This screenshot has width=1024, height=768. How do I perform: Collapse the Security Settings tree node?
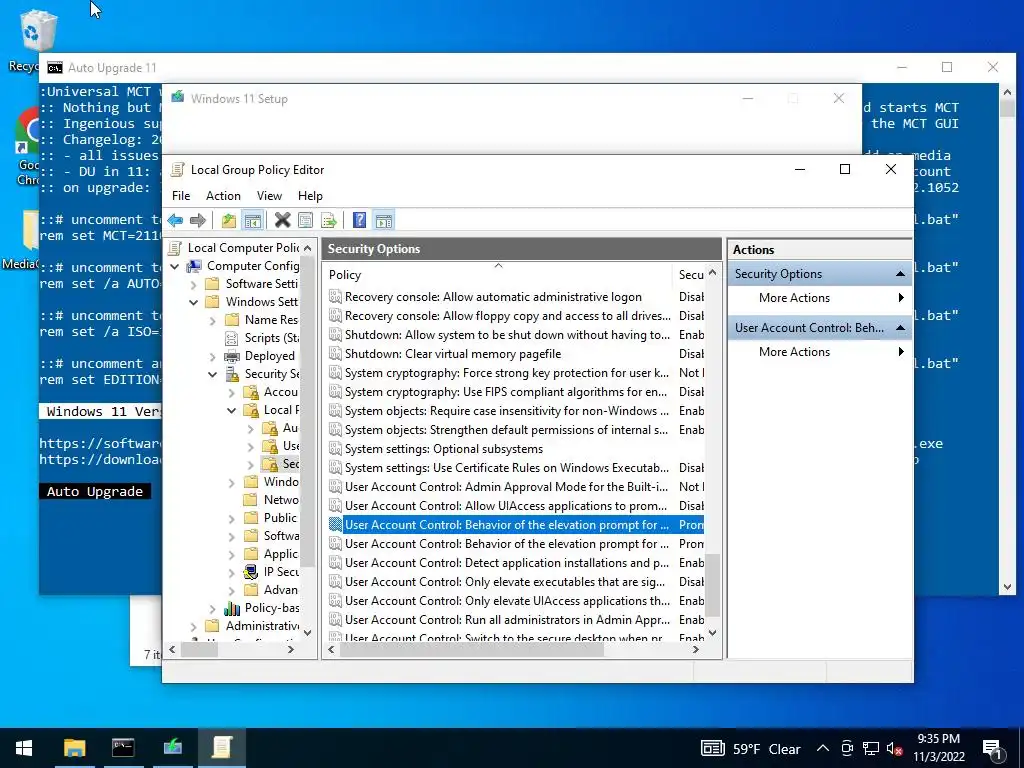[x=212, y=374]
